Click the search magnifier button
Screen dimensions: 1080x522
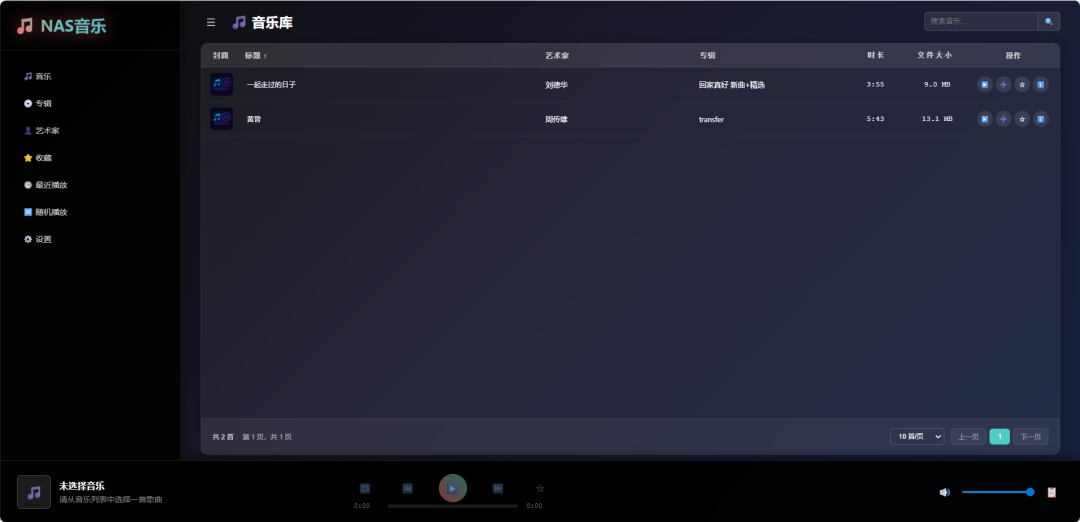coord(1048,21)
